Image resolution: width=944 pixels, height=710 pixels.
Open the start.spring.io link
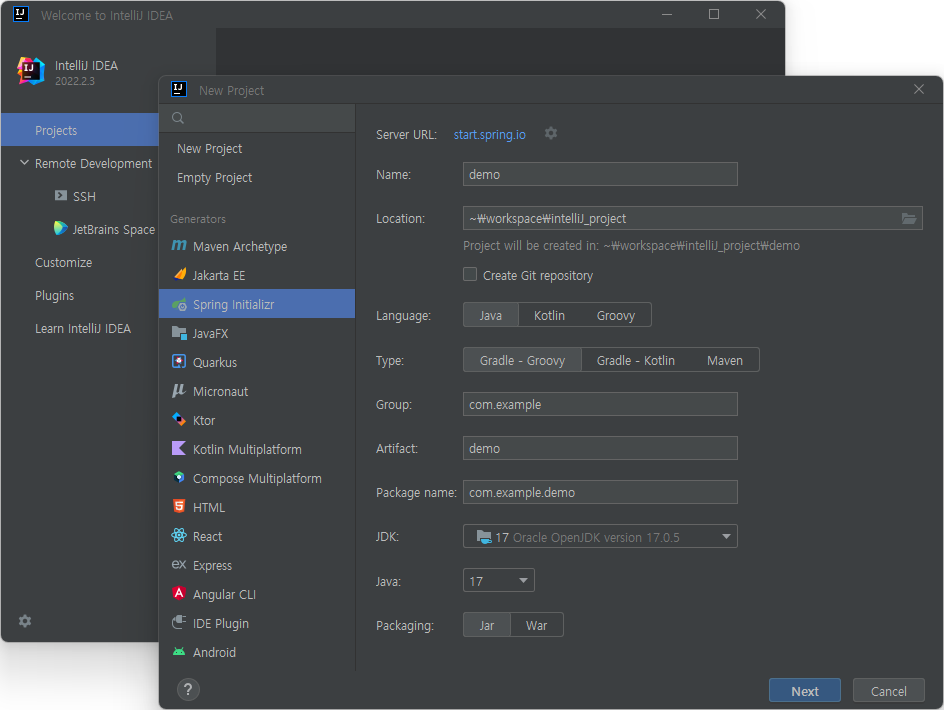click(x=489, y=134)
